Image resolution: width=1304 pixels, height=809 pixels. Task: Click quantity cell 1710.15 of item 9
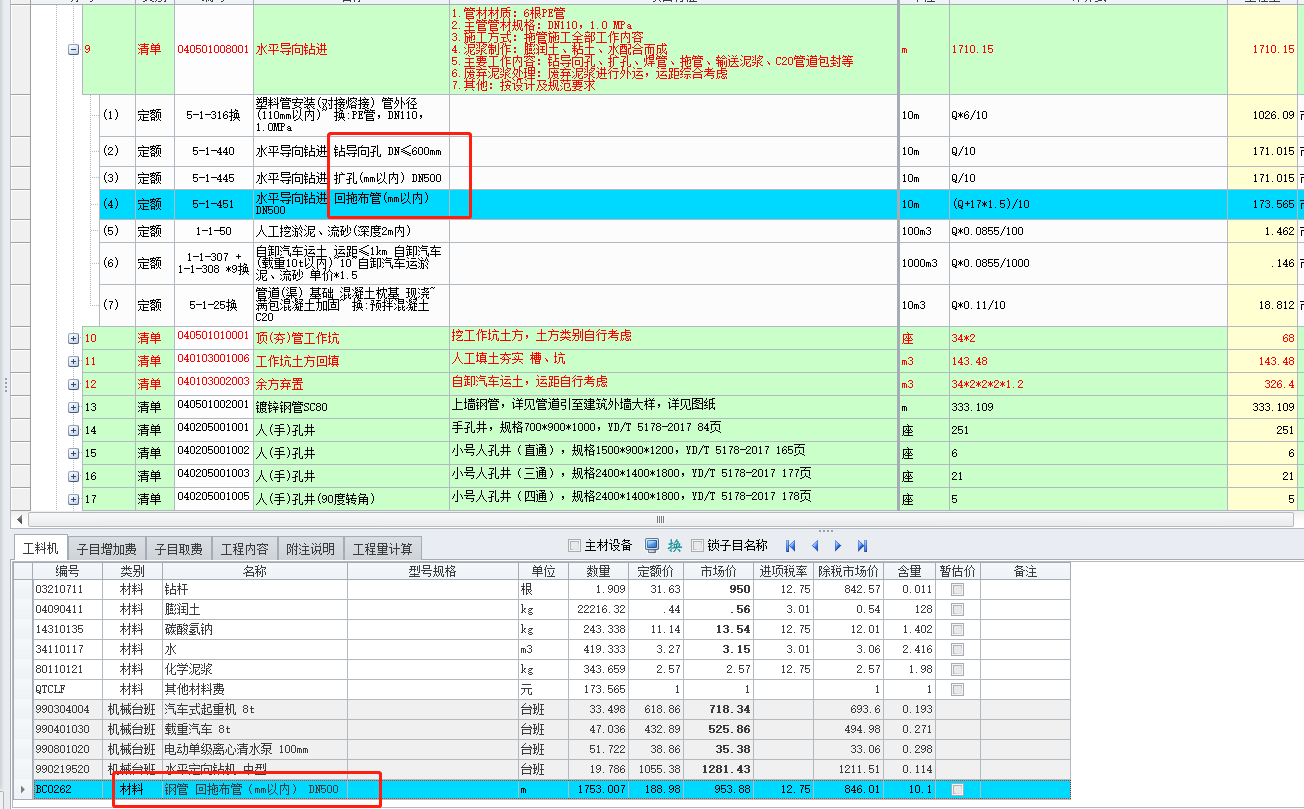click(1262, 49)
